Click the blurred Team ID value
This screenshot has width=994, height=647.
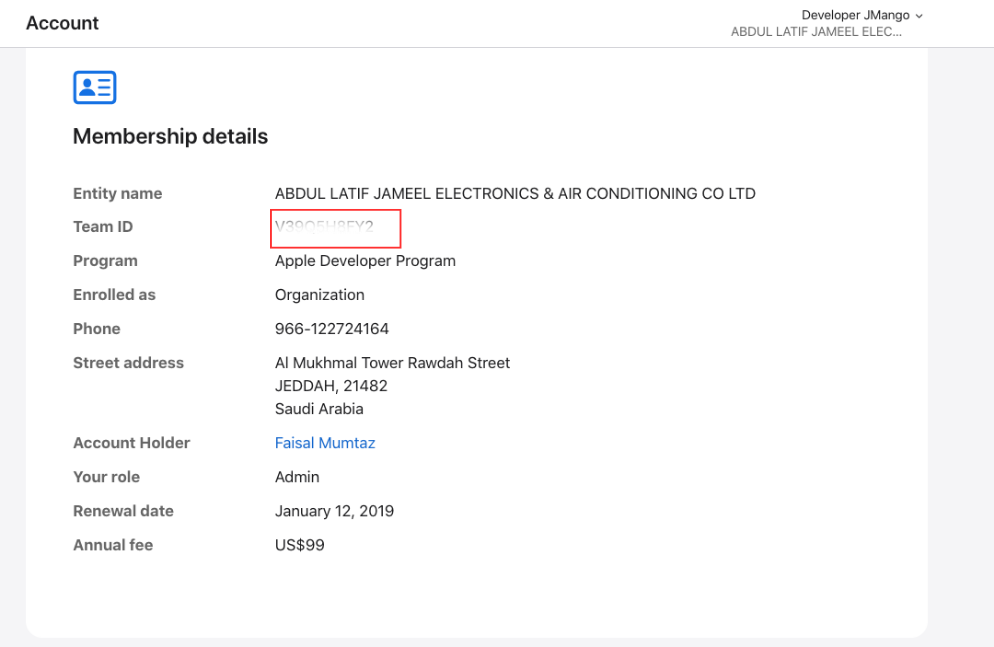coord(325,227)
